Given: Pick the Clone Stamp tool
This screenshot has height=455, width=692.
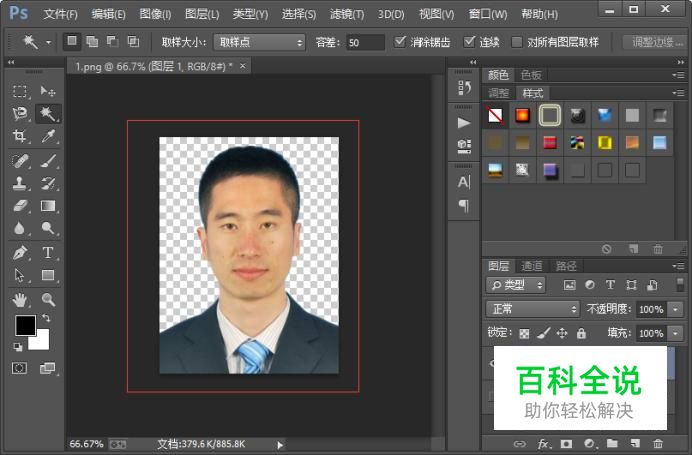Looking at the screenshot, I should click(19, 183).
